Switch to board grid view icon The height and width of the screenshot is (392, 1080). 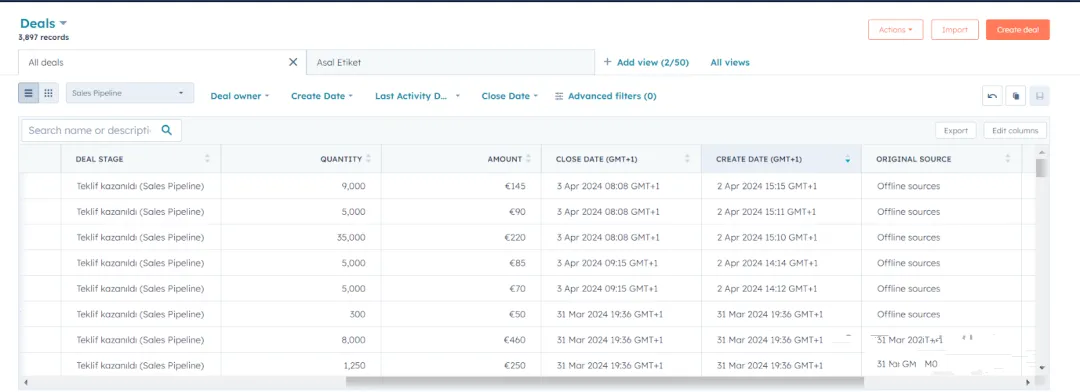(48, 94)
